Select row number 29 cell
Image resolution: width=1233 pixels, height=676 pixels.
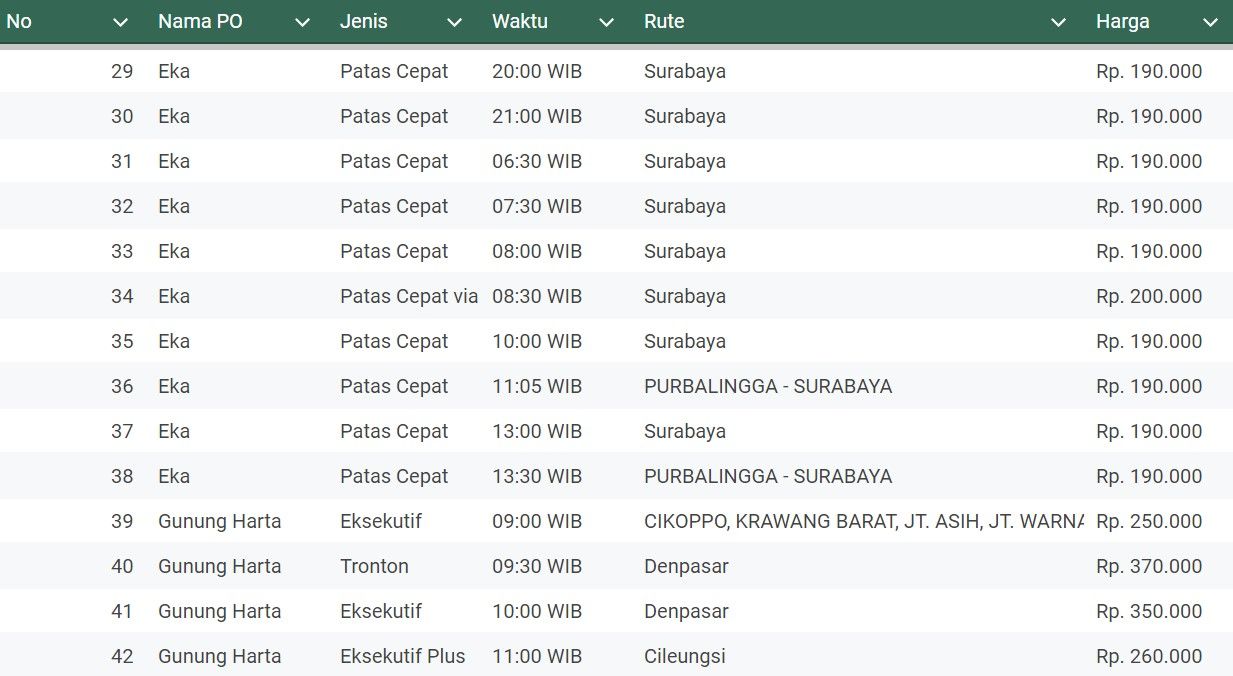click(x=122, y=71)
